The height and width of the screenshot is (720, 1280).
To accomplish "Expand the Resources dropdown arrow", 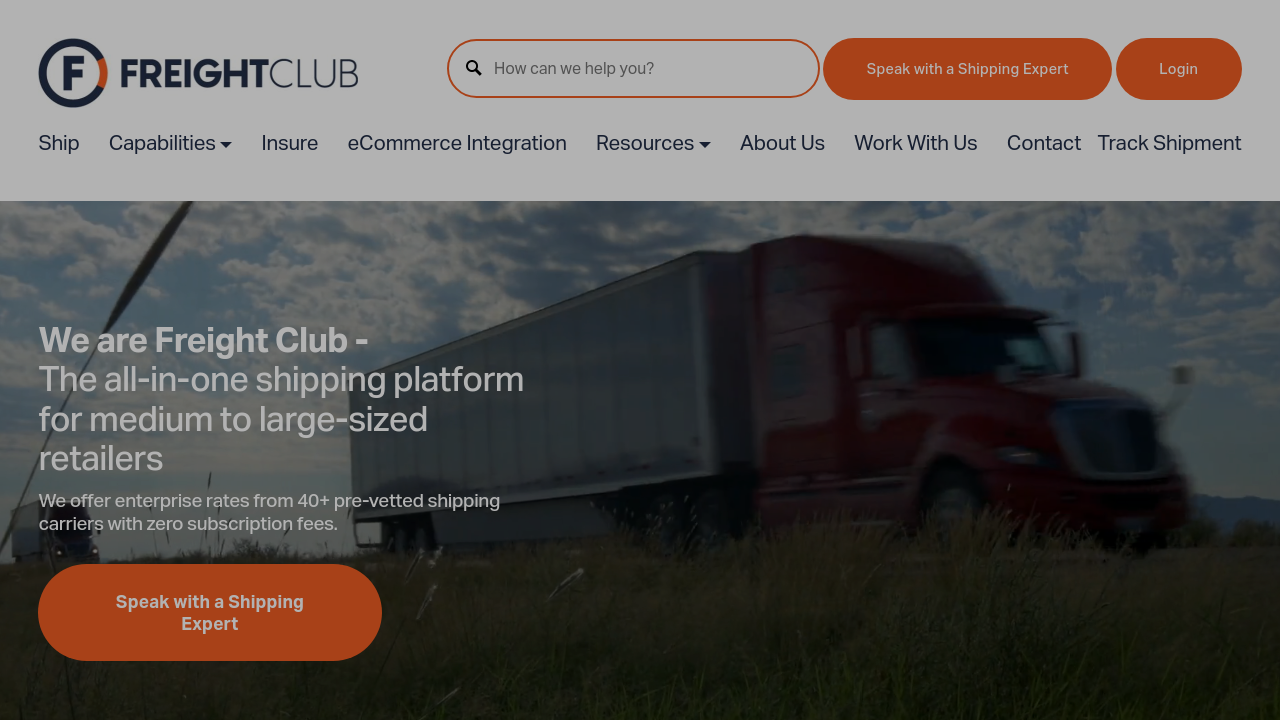I will (x=705, y=144).
